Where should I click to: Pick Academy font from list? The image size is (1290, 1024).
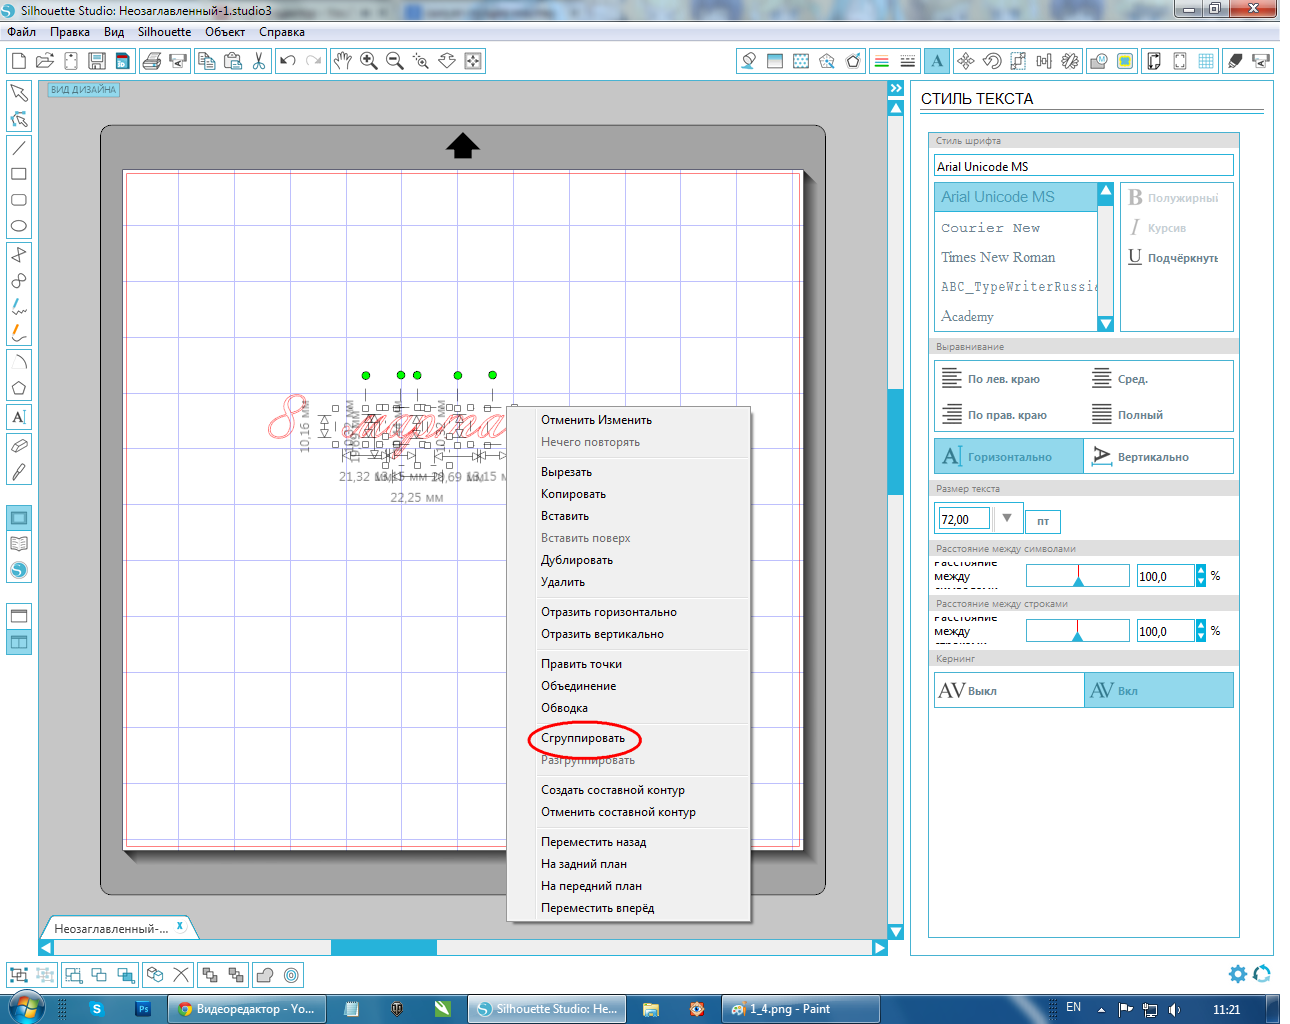[967, 316]
